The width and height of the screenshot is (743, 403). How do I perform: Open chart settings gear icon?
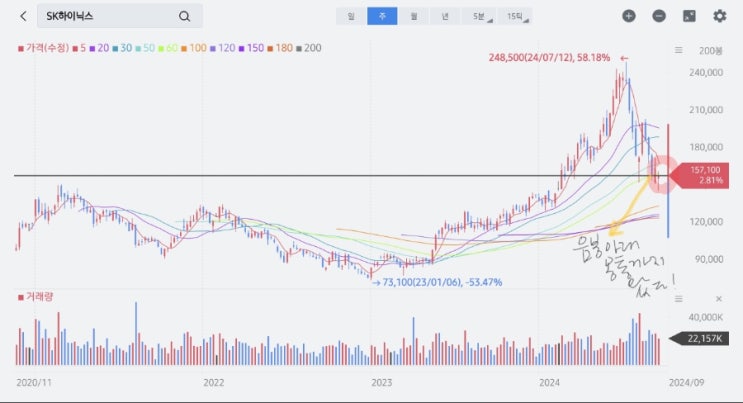tap(720, 16)
